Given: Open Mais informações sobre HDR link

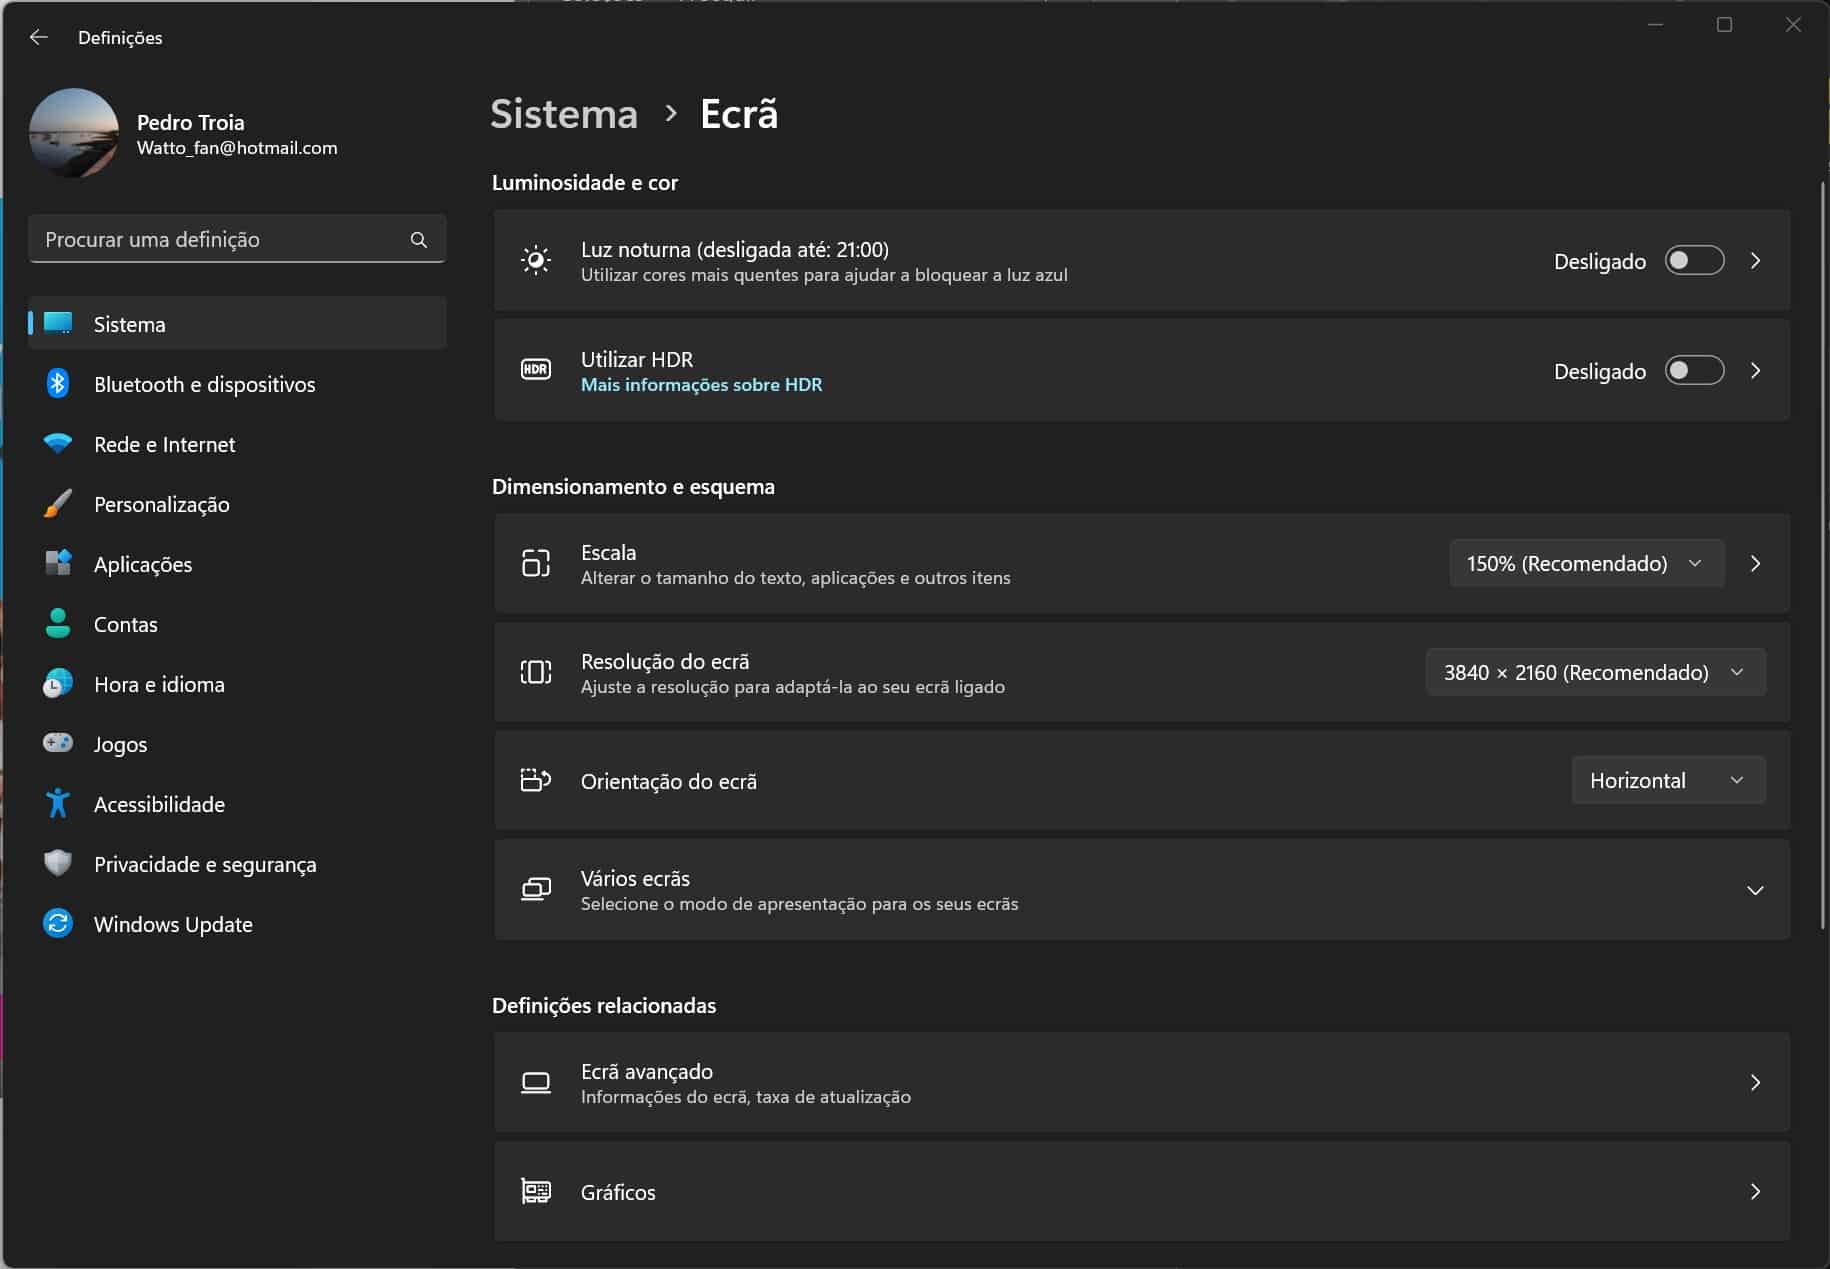Looking at the screenshot, I should coord(701,385).
